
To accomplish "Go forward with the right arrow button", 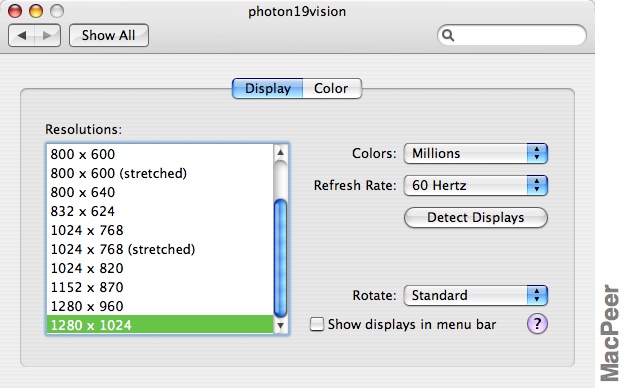I will (x=47, y=35).
